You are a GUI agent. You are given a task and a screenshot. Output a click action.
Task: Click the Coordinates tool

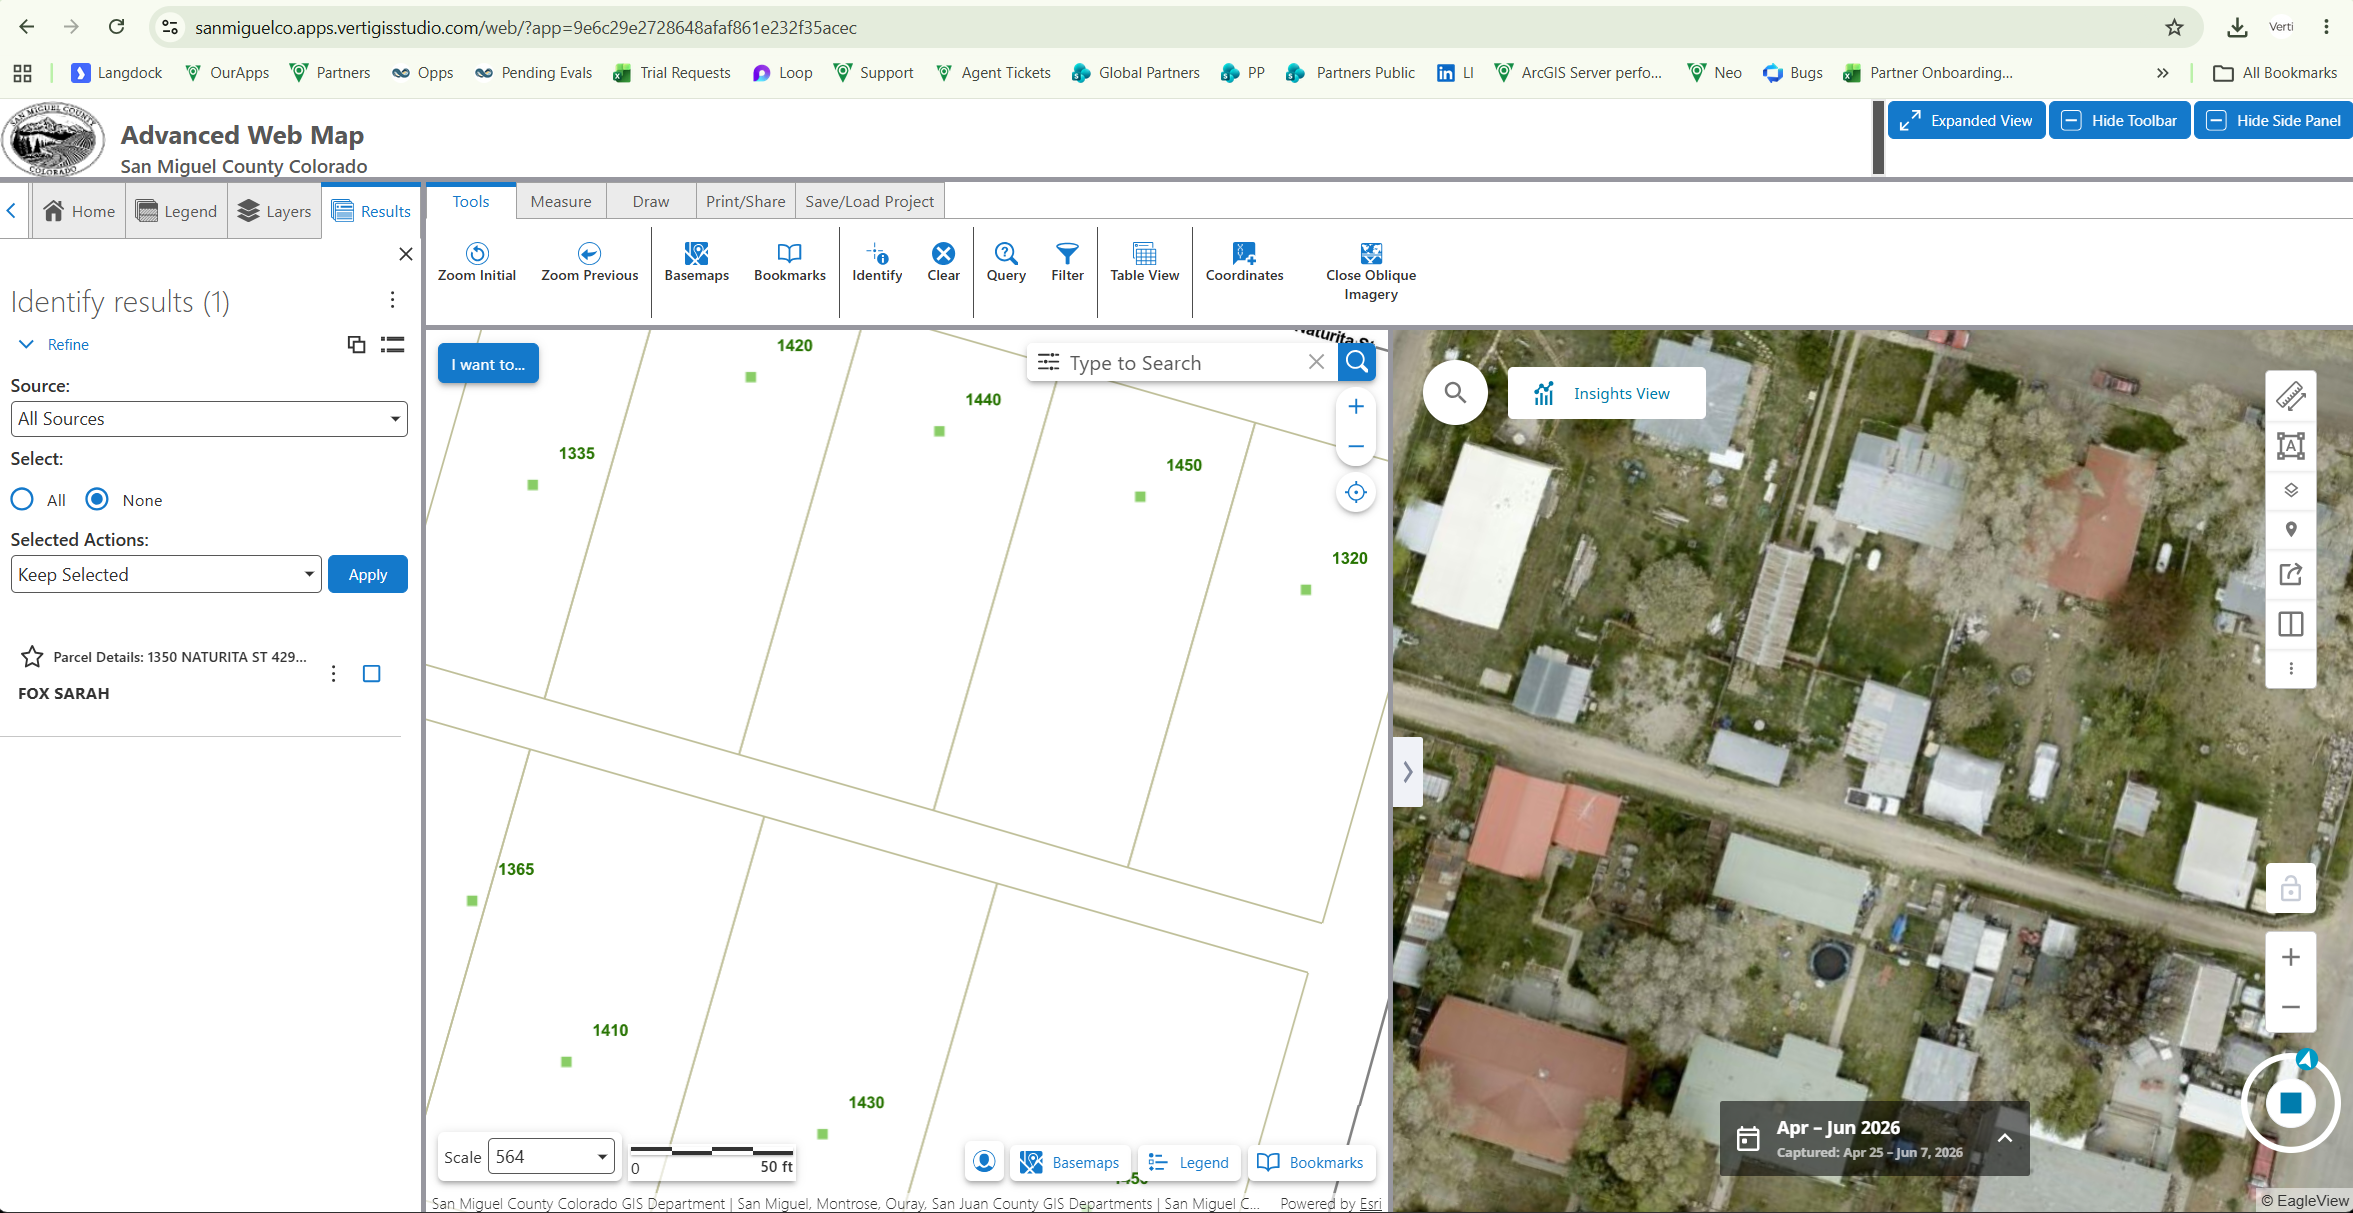point(1244,263)
